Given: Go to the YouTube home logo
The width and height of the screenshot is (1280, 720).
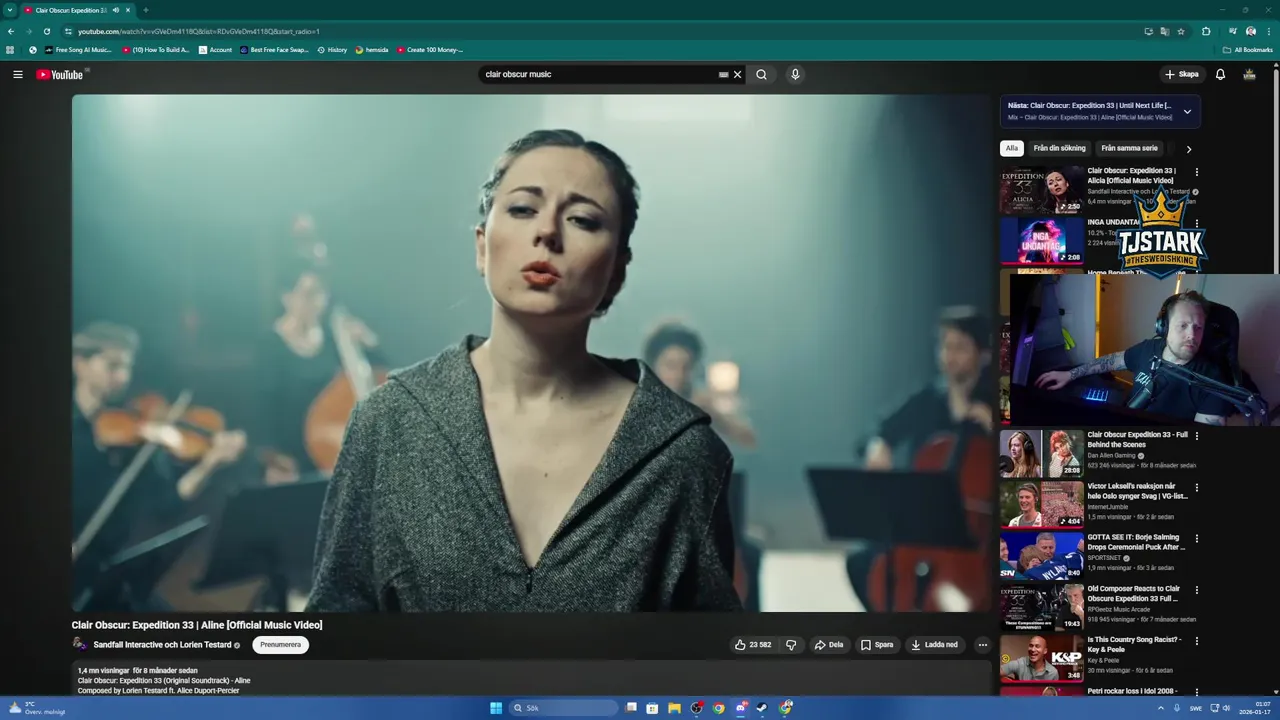Looking at the screenshot, I should tap(60, 75).
